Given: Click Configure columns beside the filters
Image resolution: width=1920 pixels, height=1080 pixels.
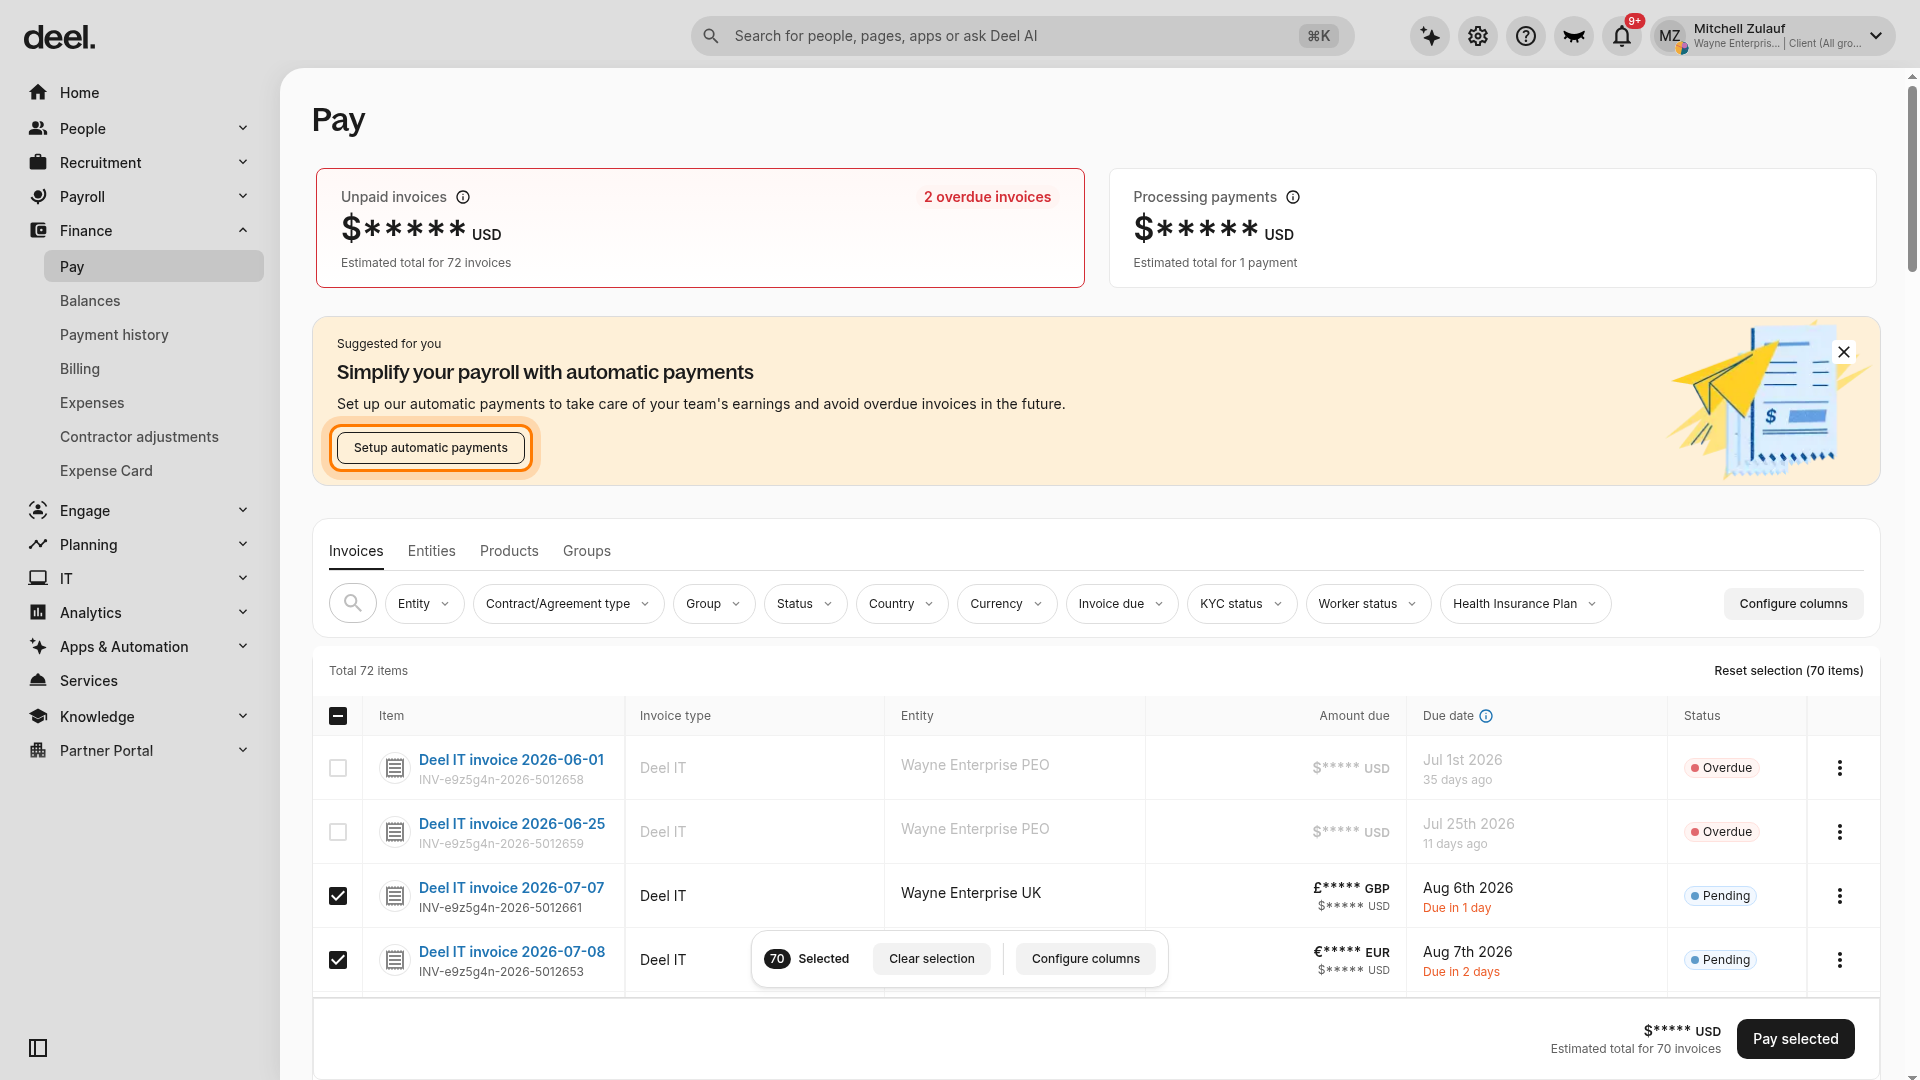Looking at the screenshot, I should [x=1794, y=604].
